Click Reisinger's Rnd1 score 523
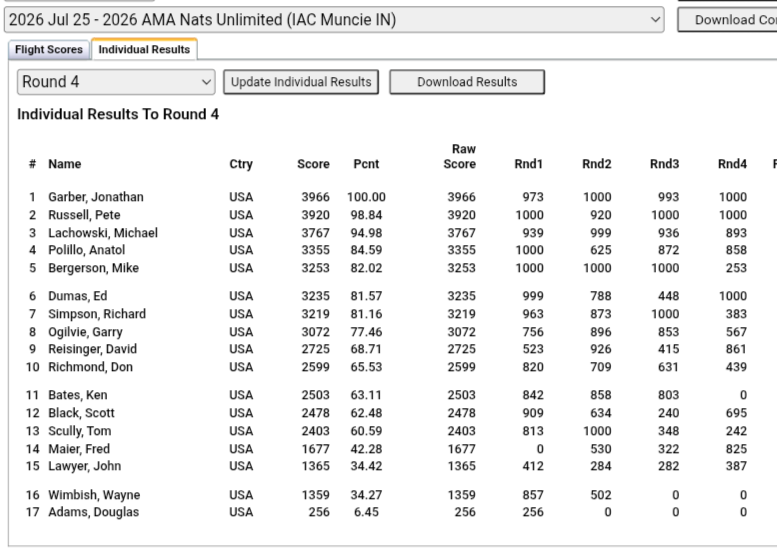Image resolution: width=777 pixels, height=548 pixels. point(533,349)
